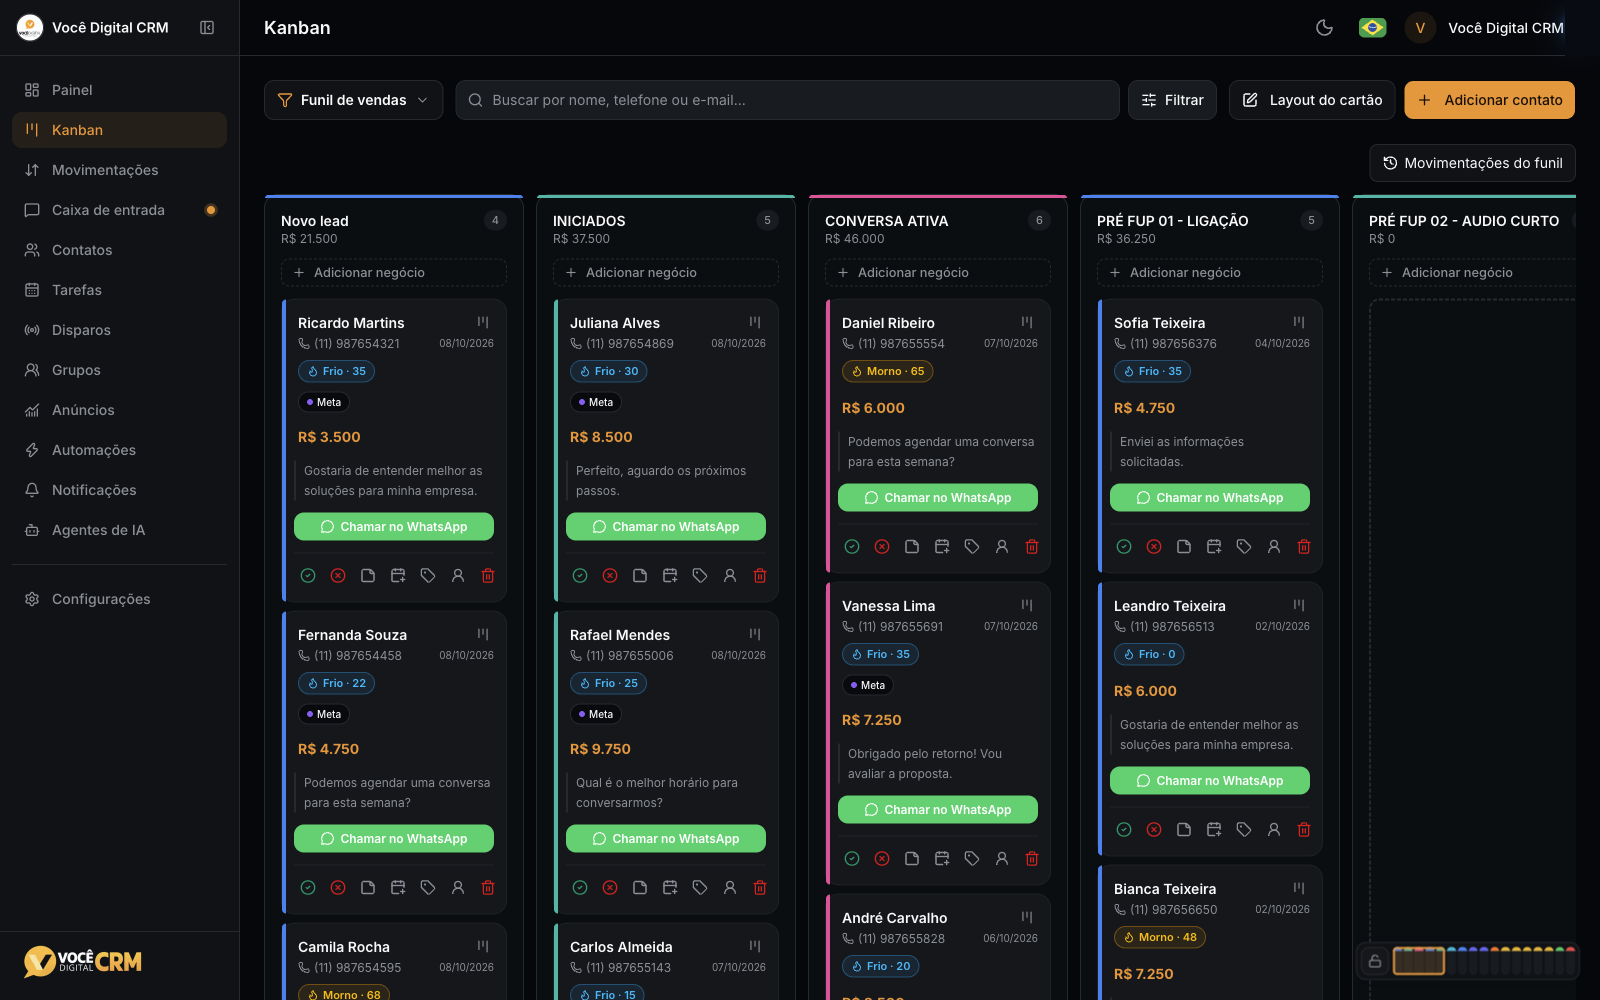Screen dimensions: 1600x1000
Task: Switch to dark/light mode via moon icon
Action: point(1325,28)
